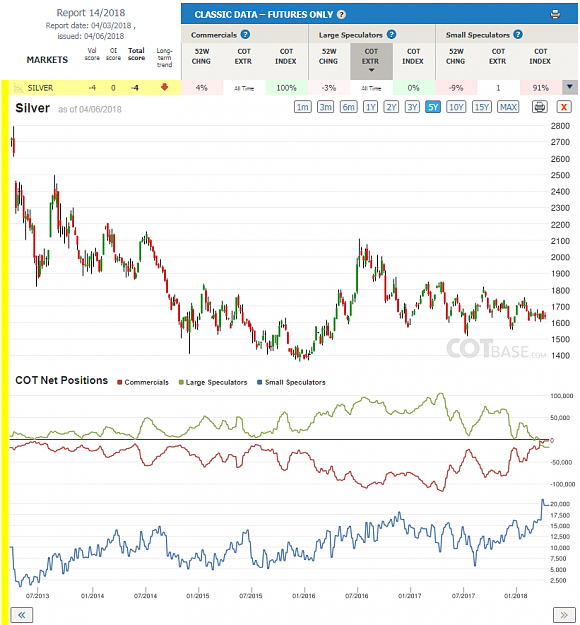Sort by the Long-term trend column
Image resolution: width=580 pixels, height=625 pixels.
click(164, 57)
